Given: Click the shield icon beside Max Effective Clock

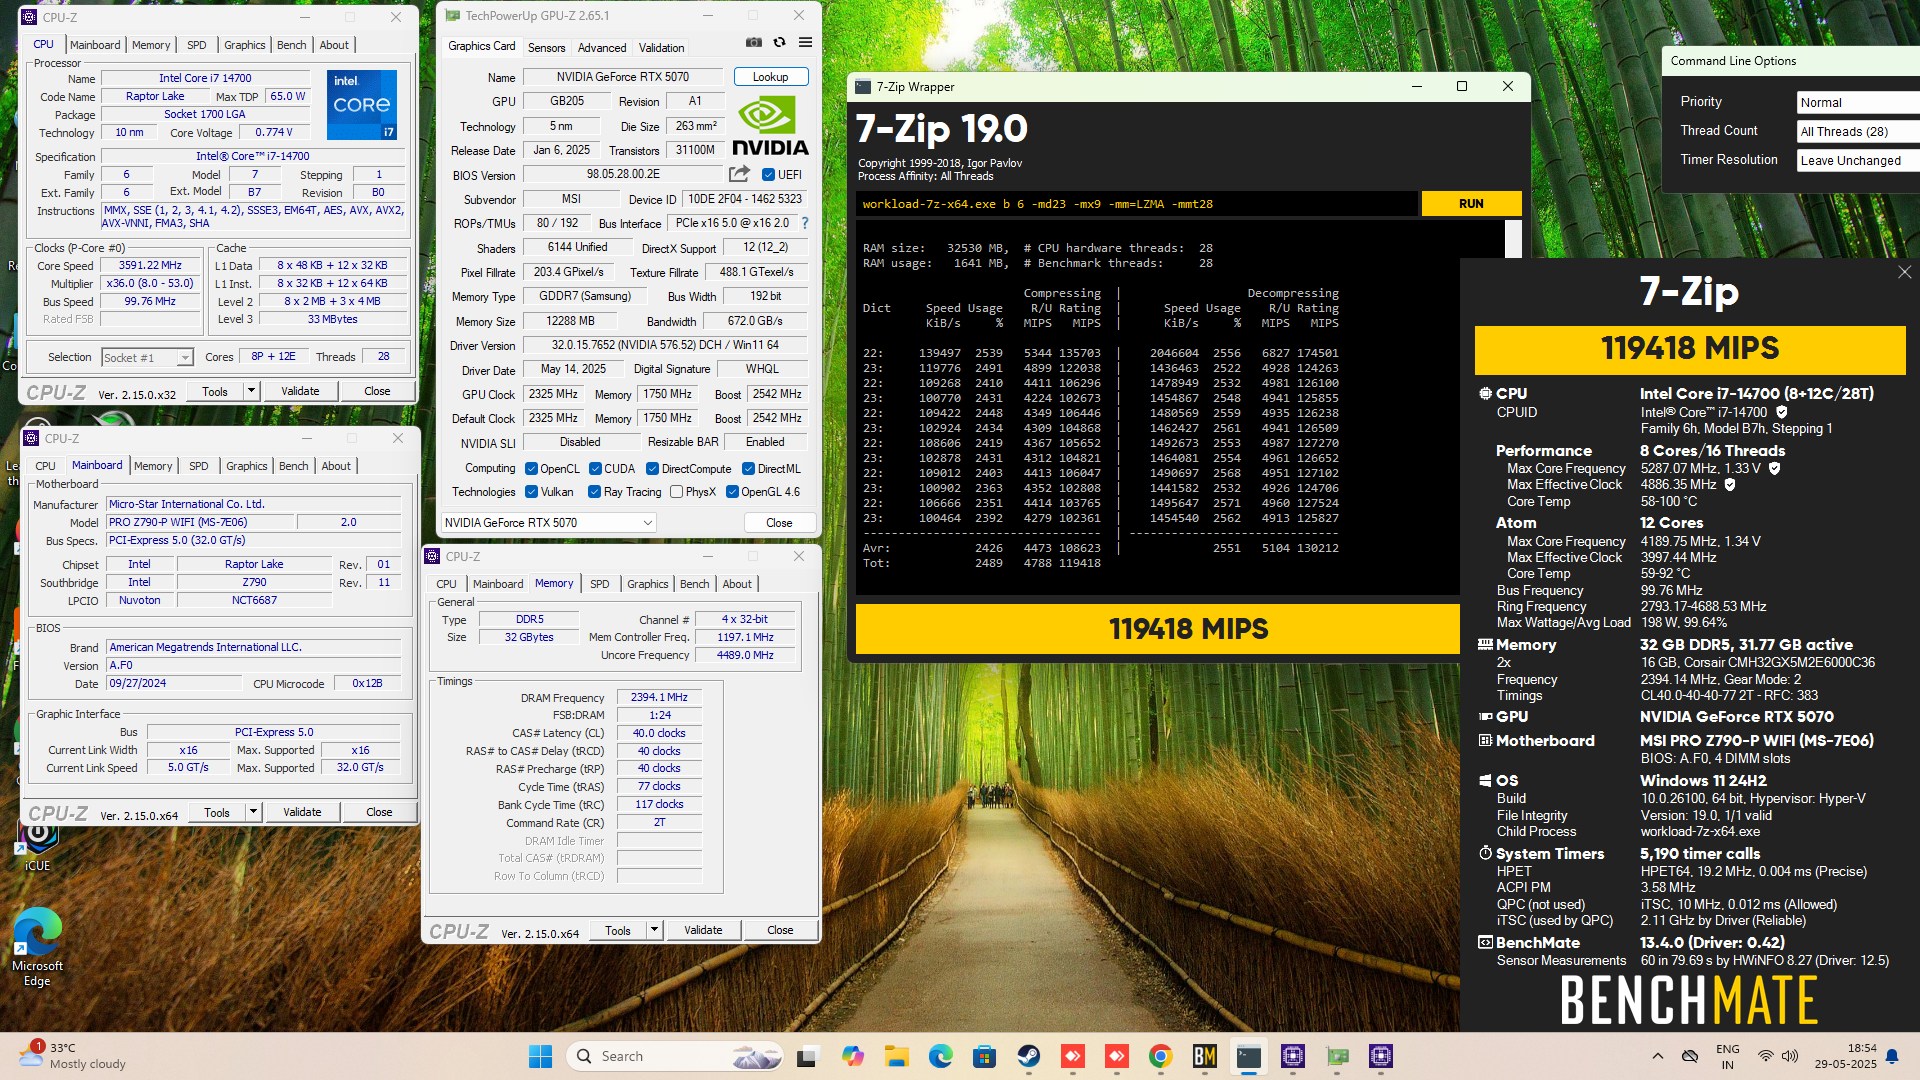Looking at the screenshot, I should point(1730,485).
